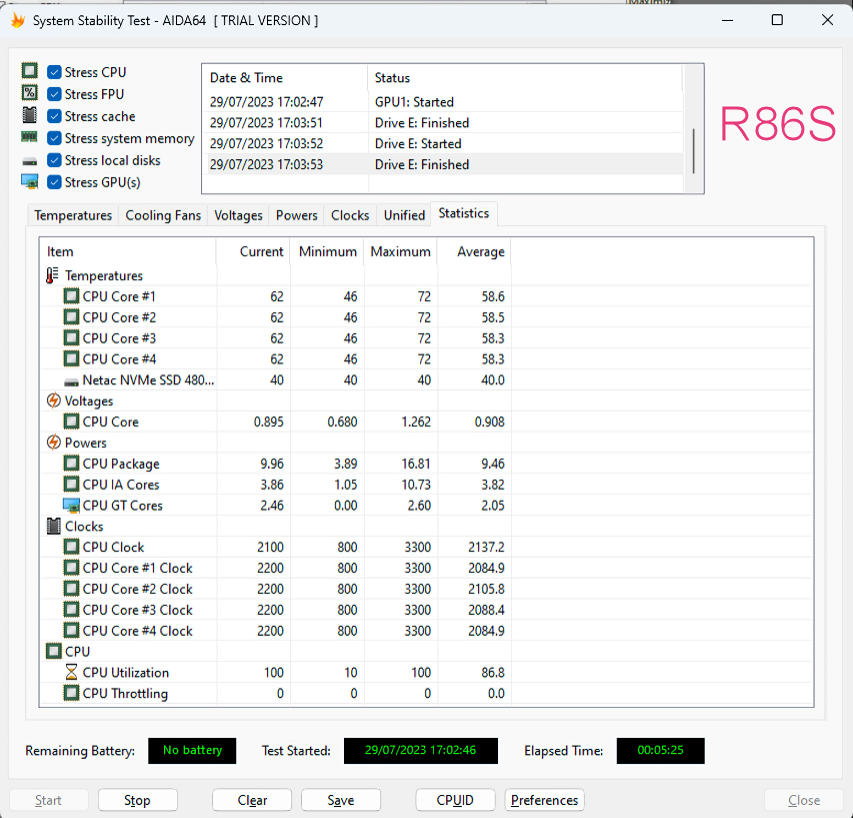The height and width of the screenshot is (818, 853).
Task: Click the chip icon next to CPU IA Cores
Action: [71, 484]
